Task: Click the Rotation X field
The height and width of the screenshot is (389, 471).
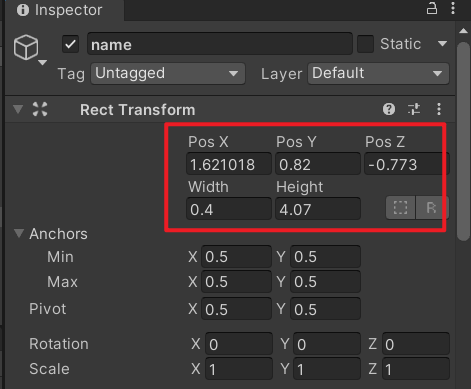Action: coord(239,344)
